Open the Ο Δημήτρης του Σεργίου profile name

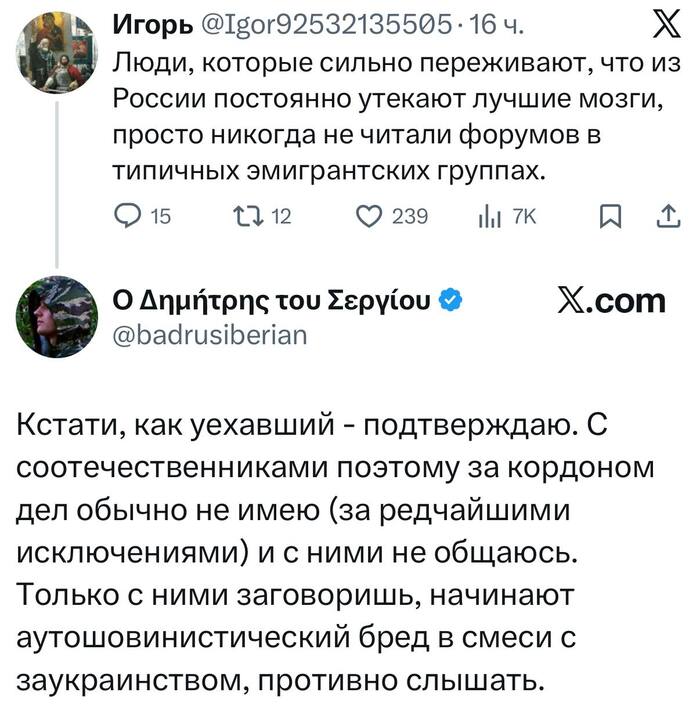[x=275, y=301]
